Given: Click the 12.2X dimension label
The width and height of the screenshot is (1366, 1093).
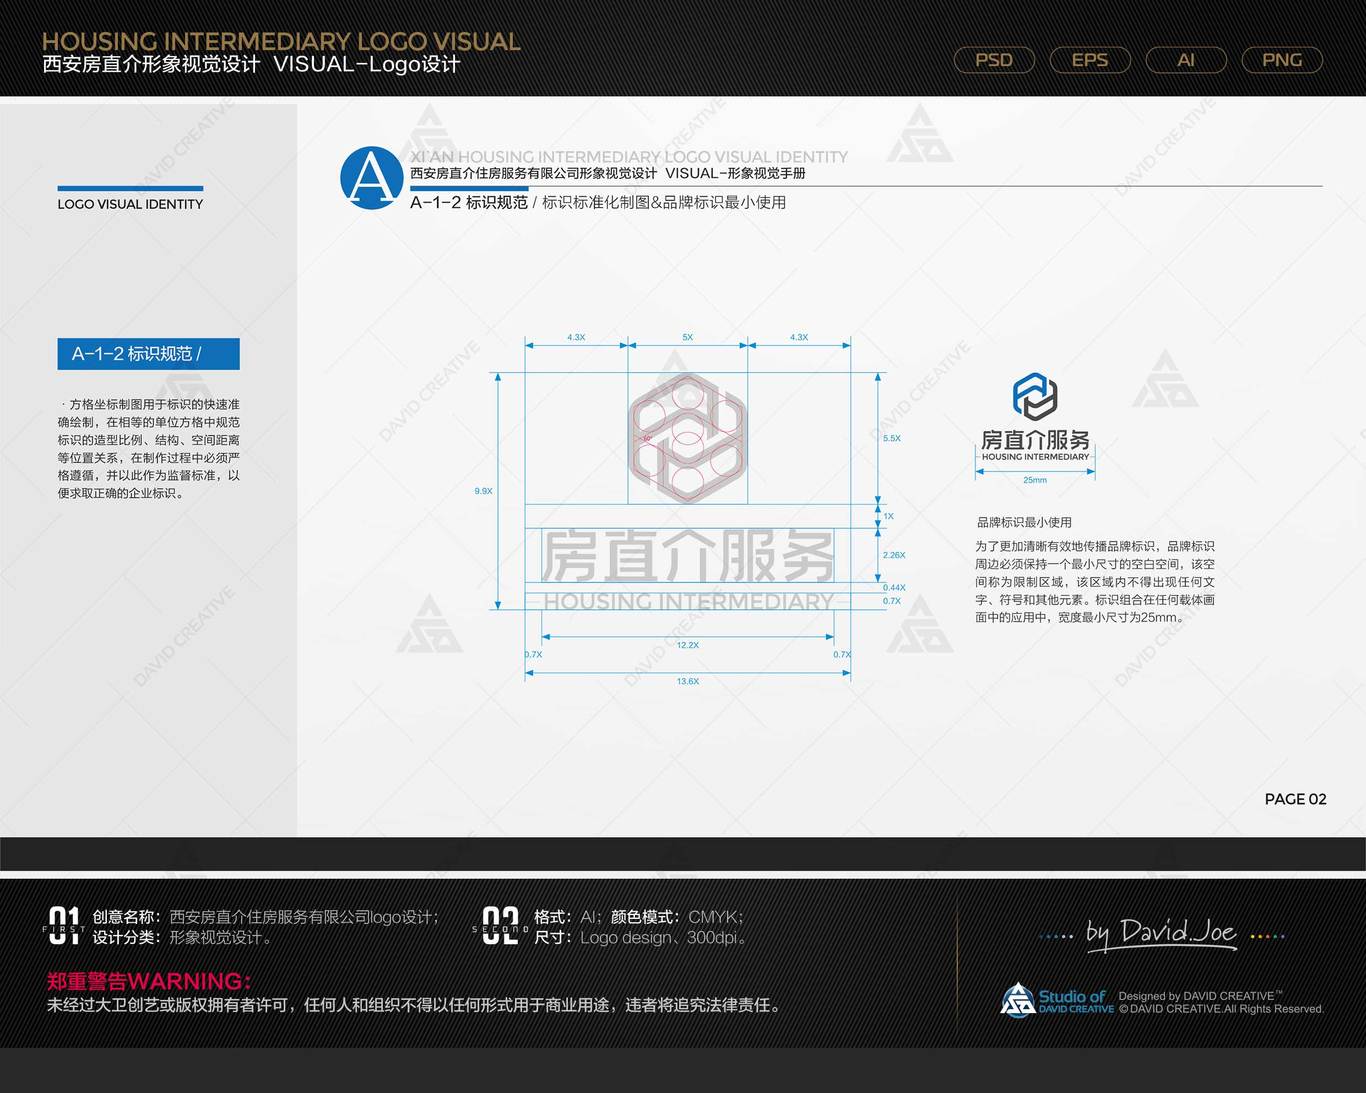Looking at the screenshot, I should pos(688,645).
